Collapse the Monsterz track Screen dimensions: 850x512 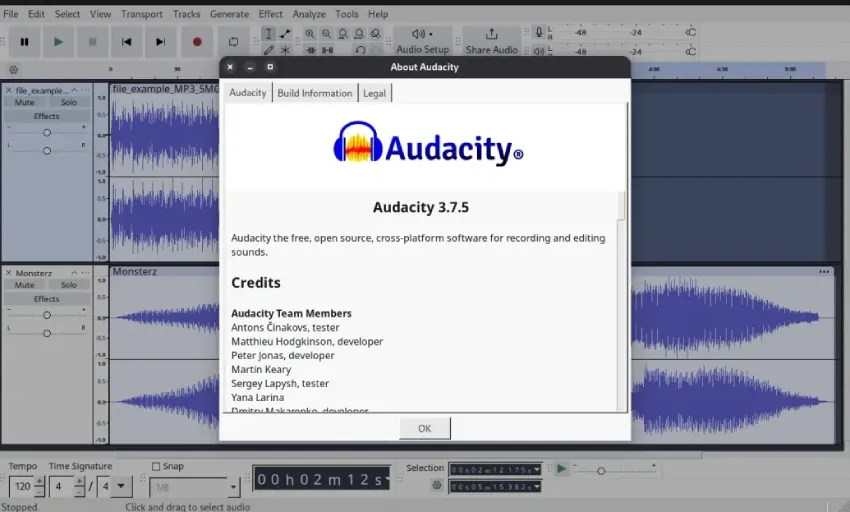(74, 273)
